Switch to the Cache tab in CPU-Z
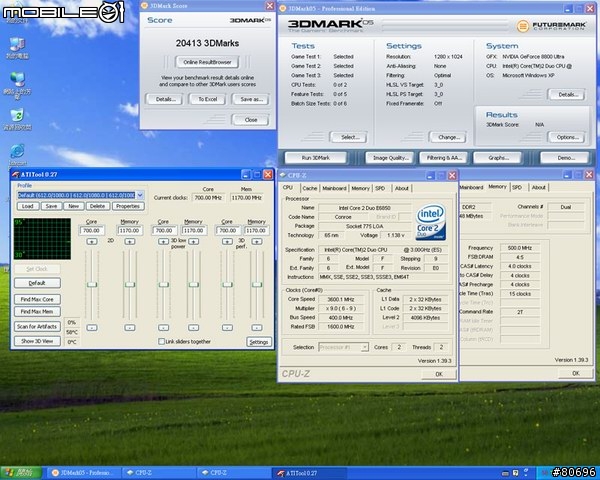The width and height of the screenshot is (600, 480). 310,188
